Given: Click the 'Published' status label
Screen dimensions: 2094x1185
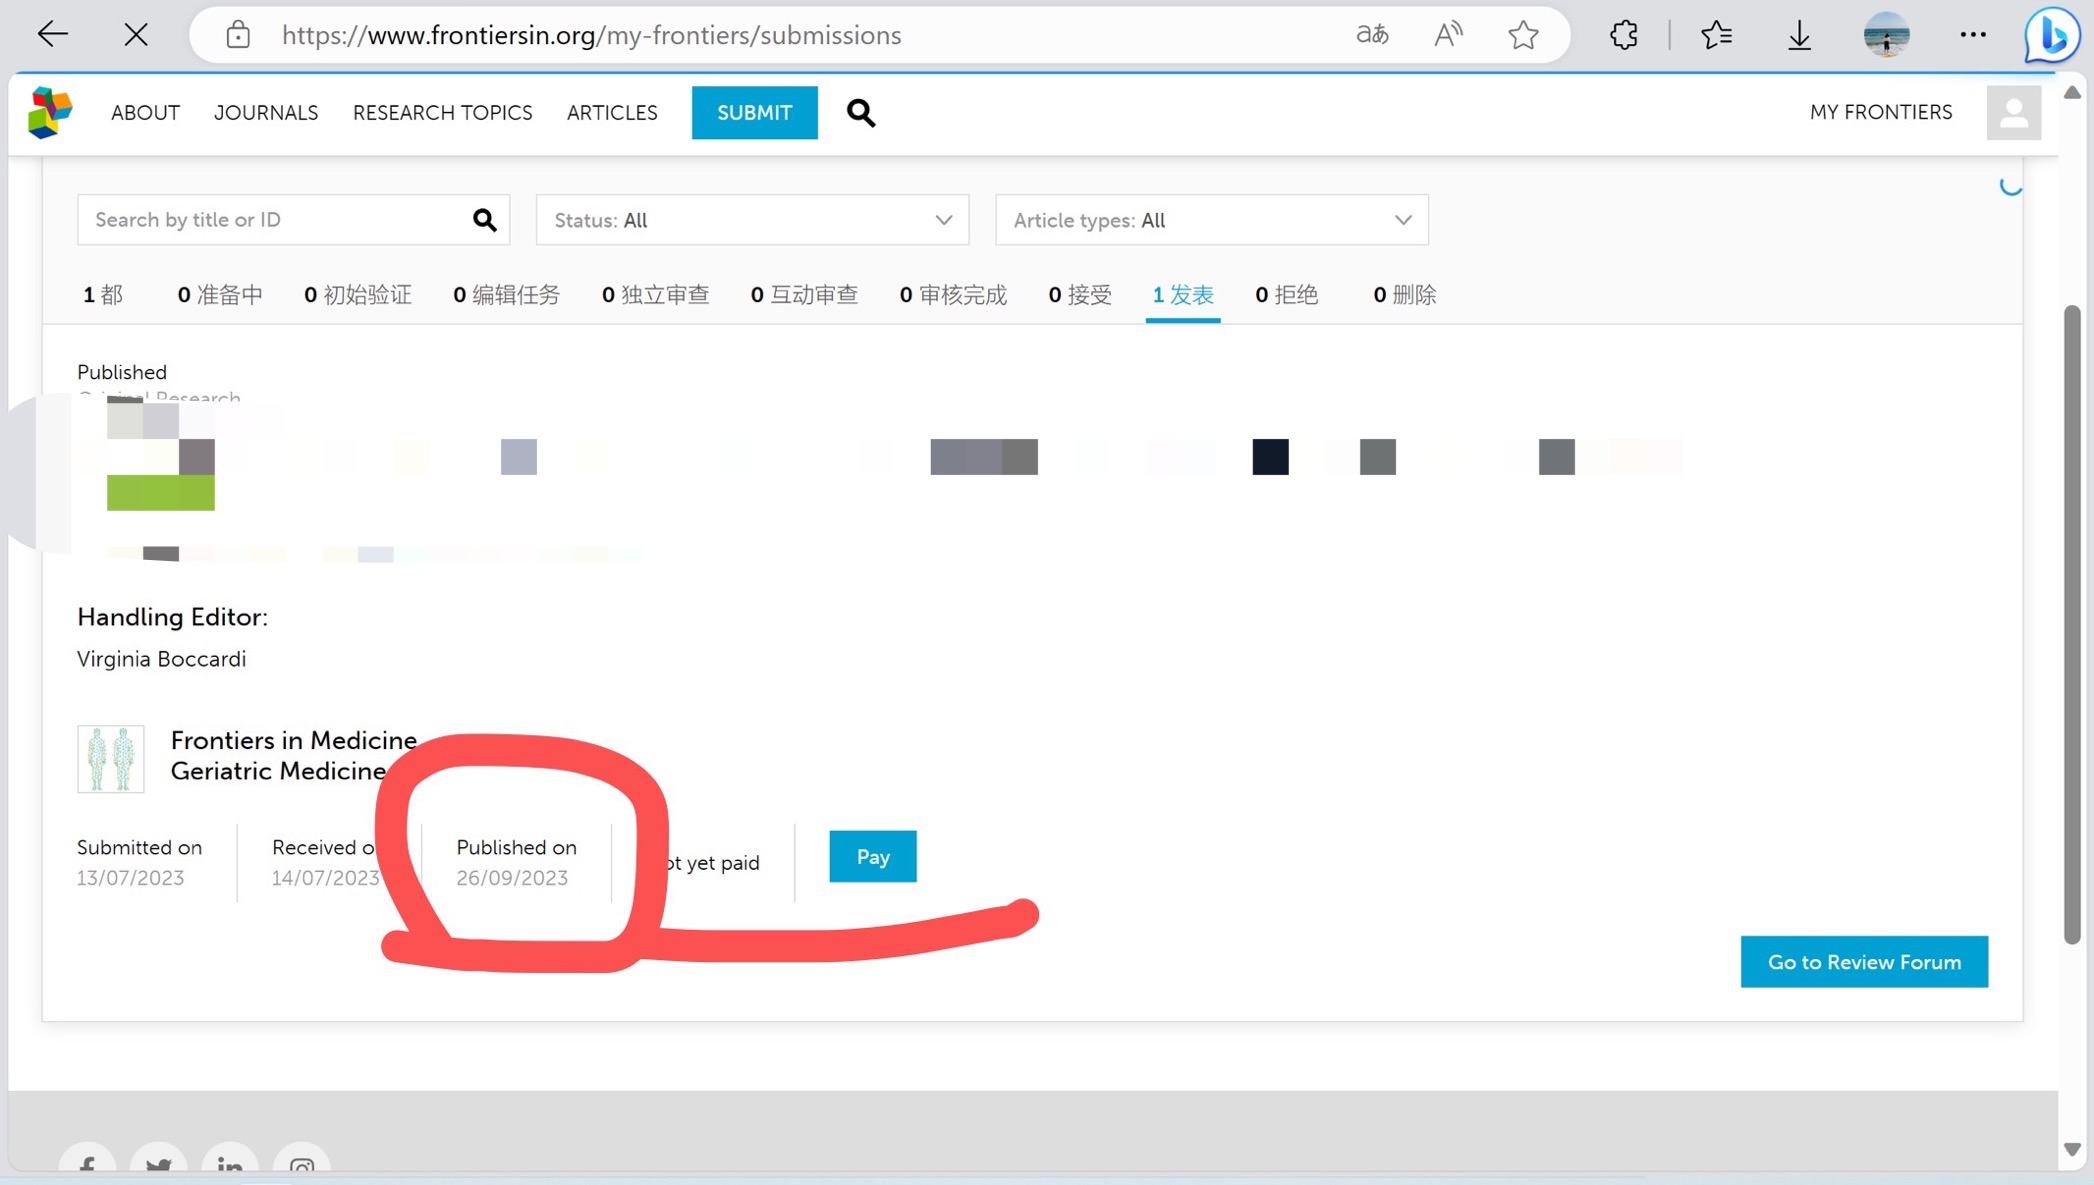Looking at the screenshot, I should click(122, 372).
